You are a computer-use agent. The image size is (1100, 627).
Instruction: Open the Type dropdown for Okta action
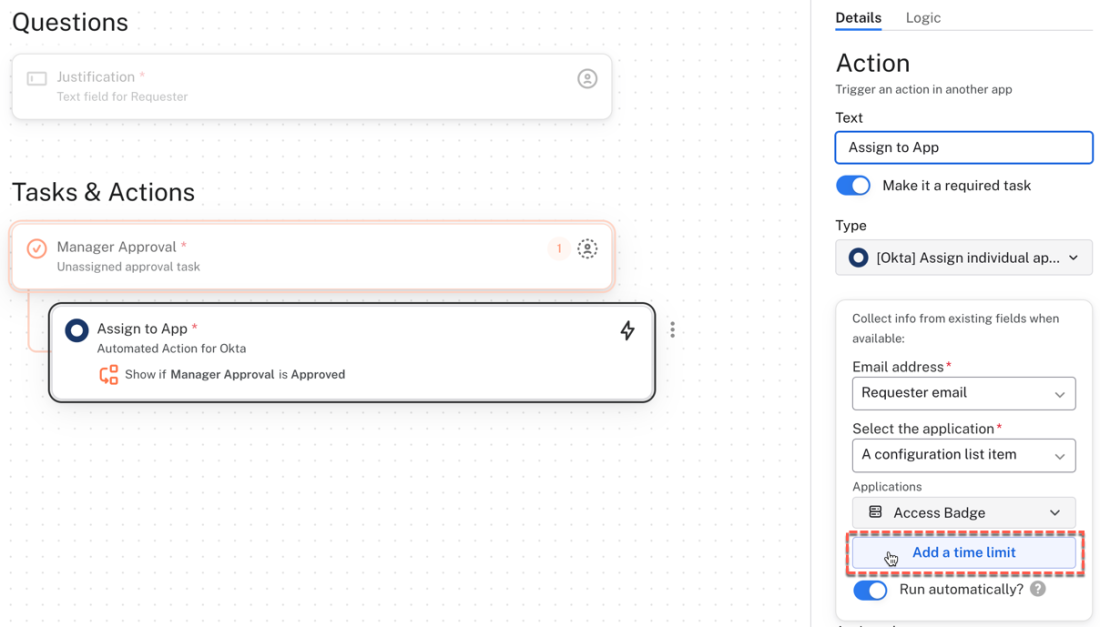[x=963, y=258]
